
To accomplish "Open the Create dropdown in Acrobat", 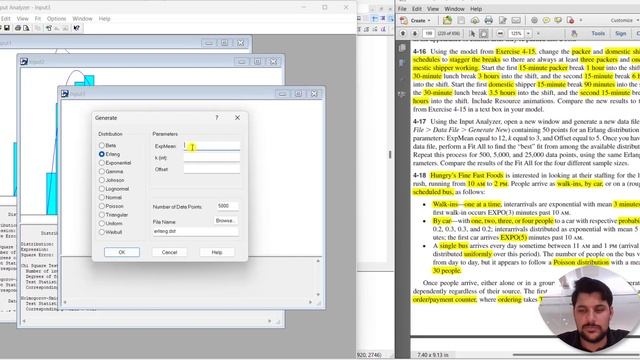I will [416, 20].
